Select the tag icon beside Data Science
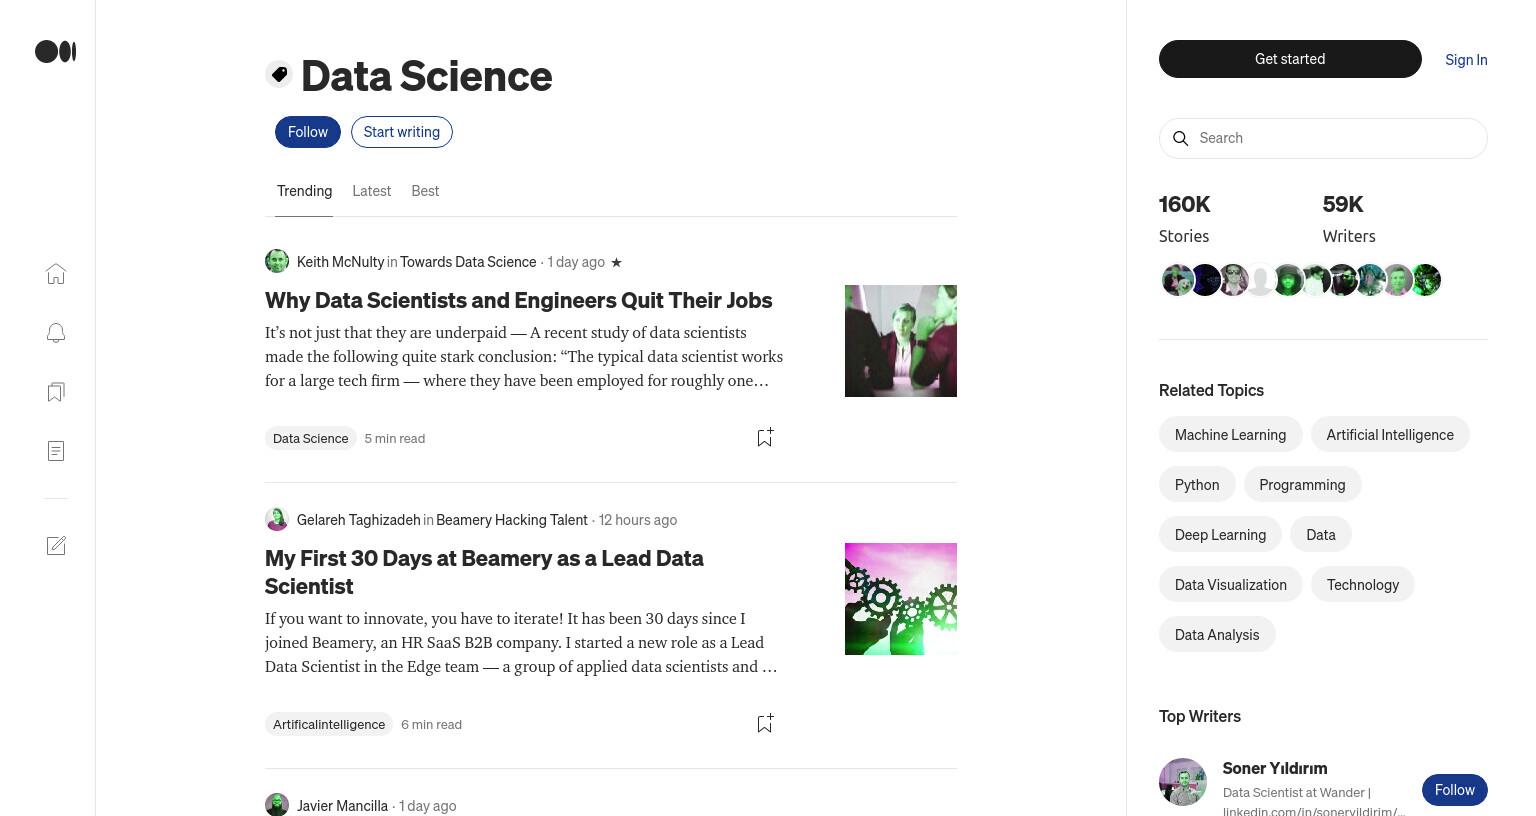Image resolution: width=1536 pixels, height=816 pixels. pyautogui.click(x=279, y=74)
